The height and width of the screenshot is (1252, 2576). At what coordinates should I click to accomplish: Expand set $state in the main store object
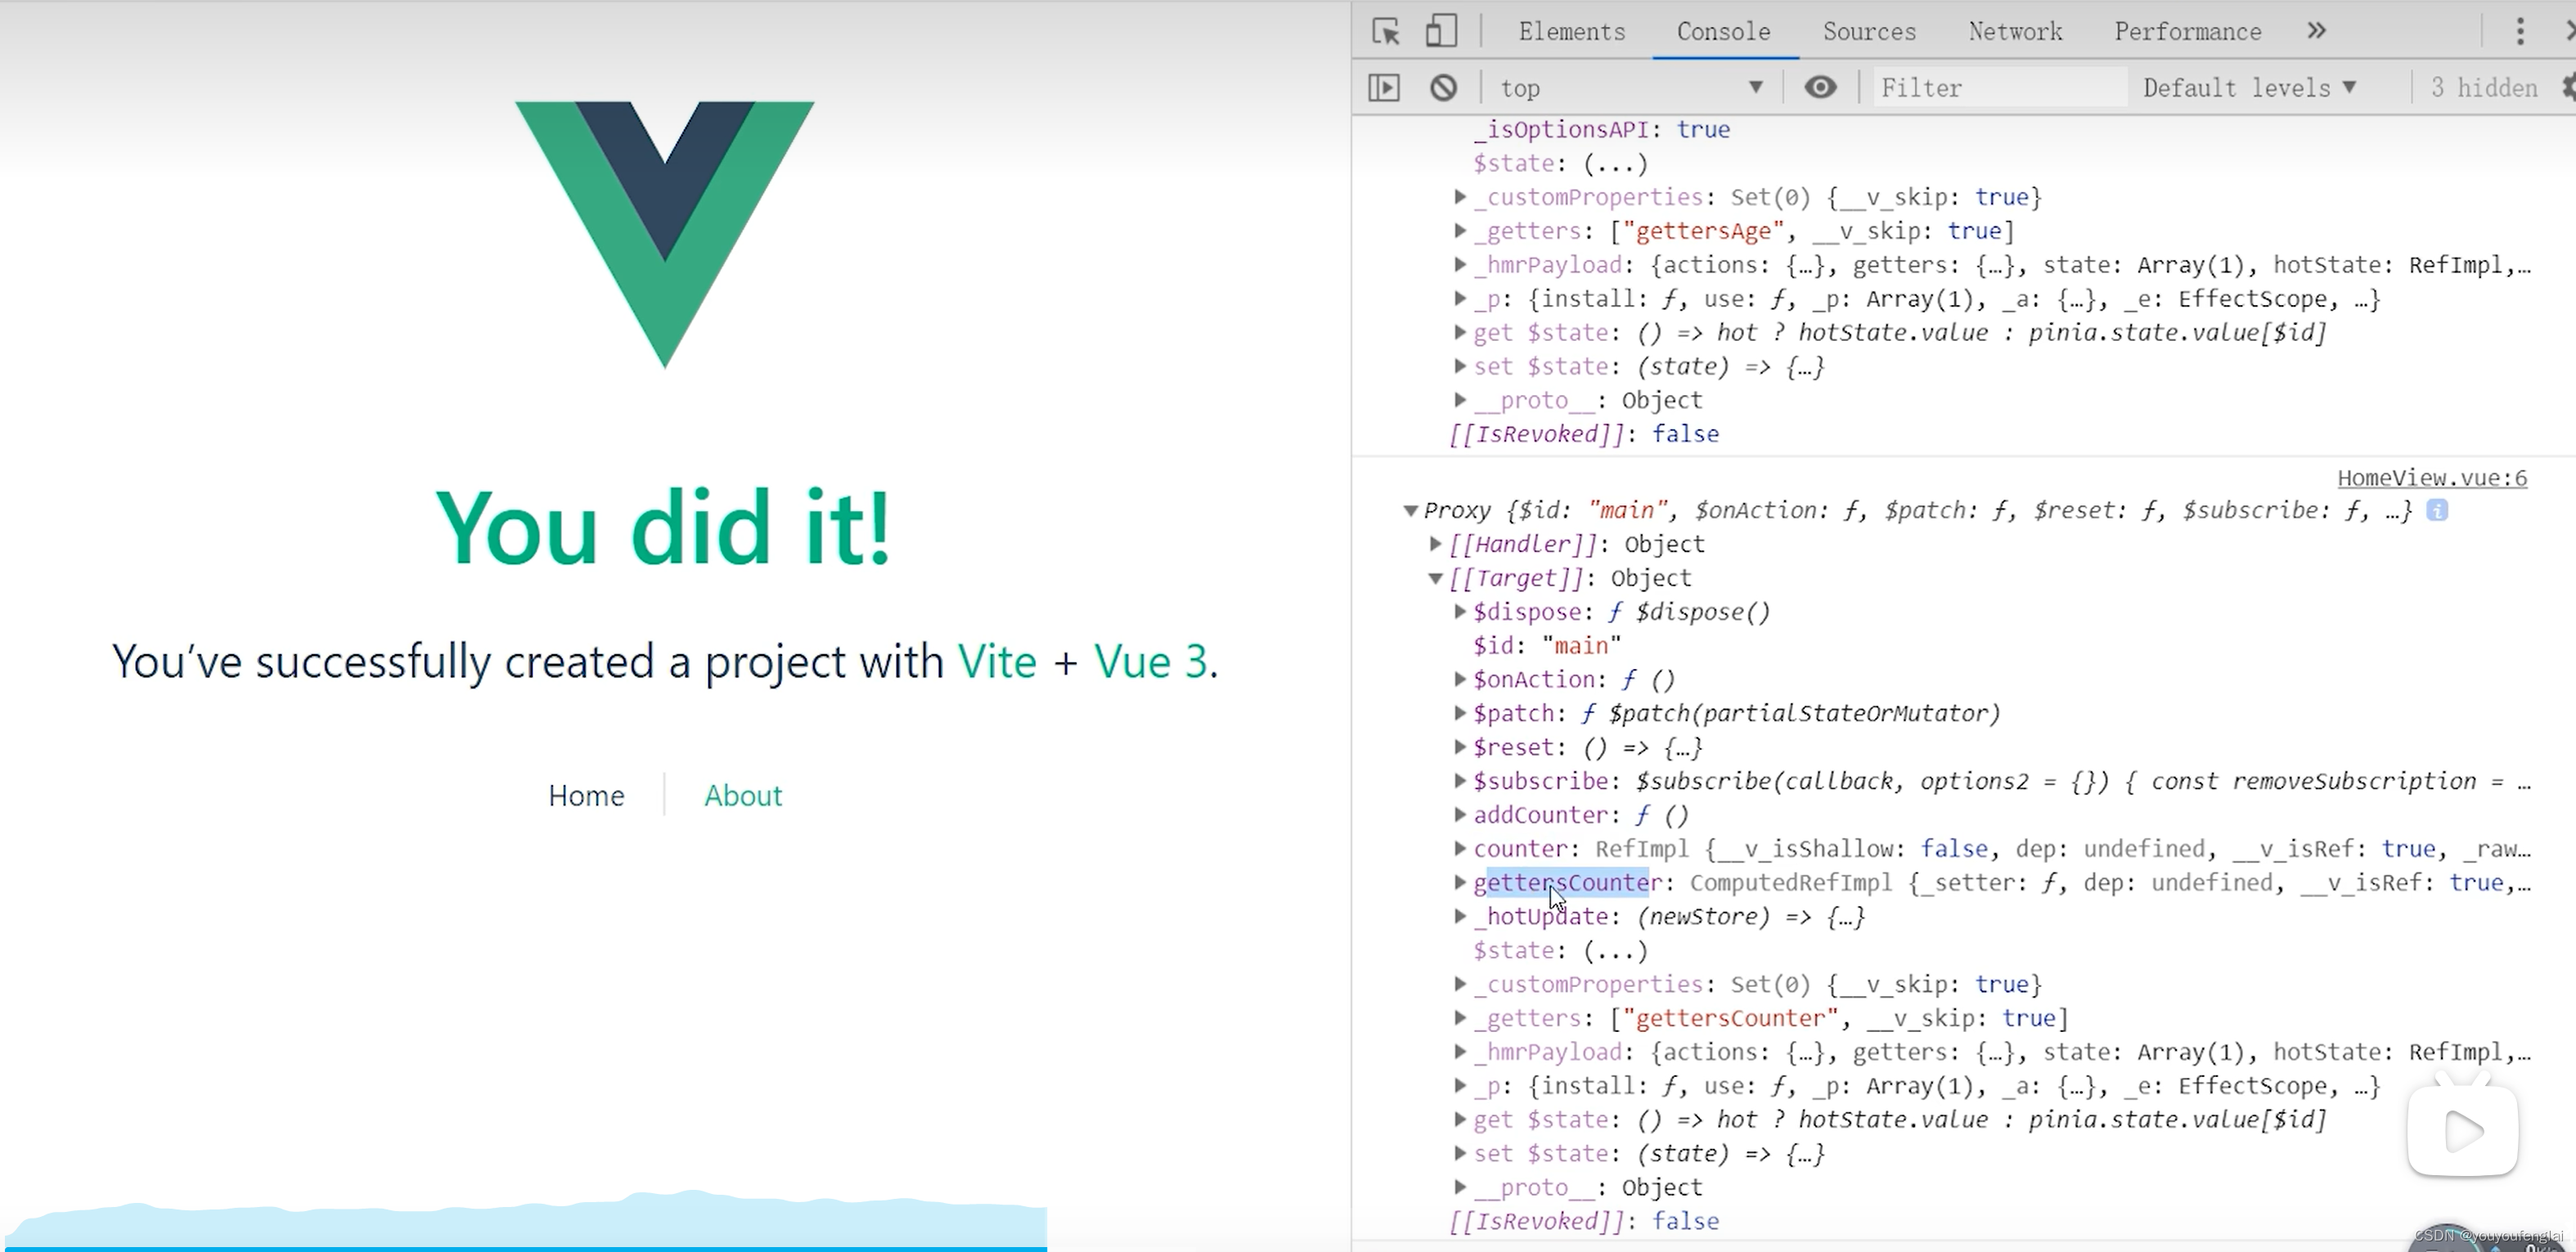tap(1460, 1154)
